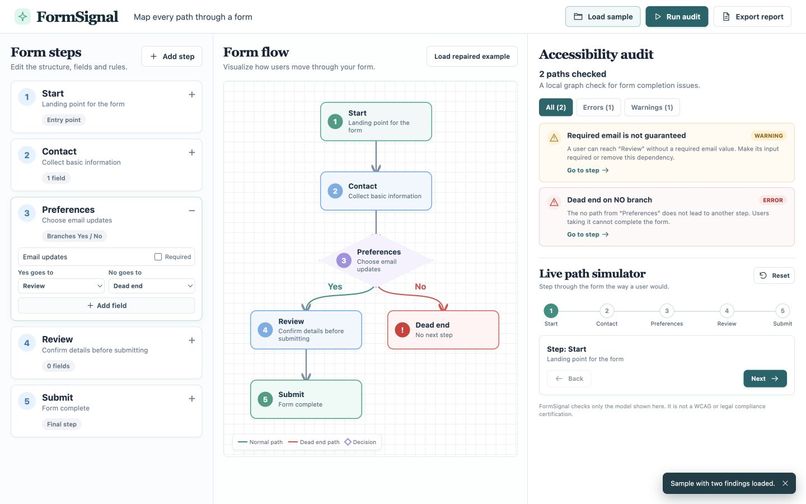Click the step 5 badge in Form steps

(27, 401)
